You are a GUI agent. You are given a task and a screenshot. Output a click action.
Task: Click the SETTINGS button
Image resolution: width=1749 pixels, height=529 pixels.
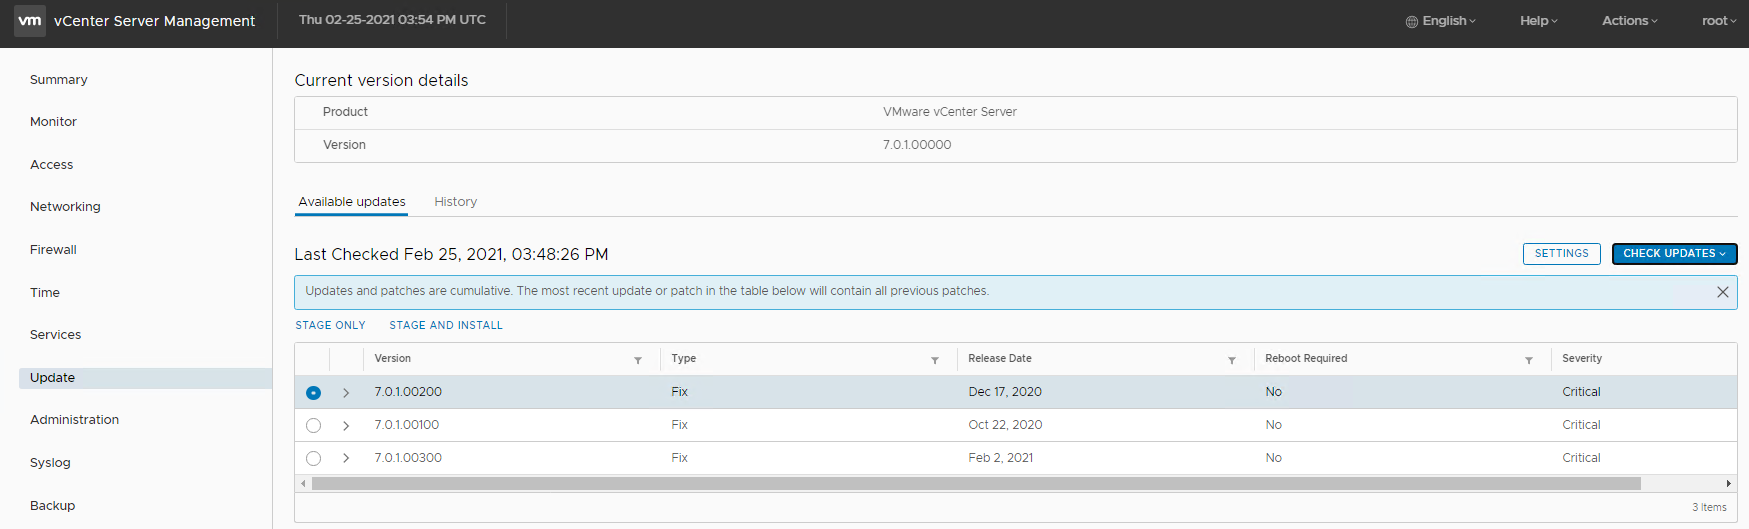pyautogui.click(x=1561, y=254)
